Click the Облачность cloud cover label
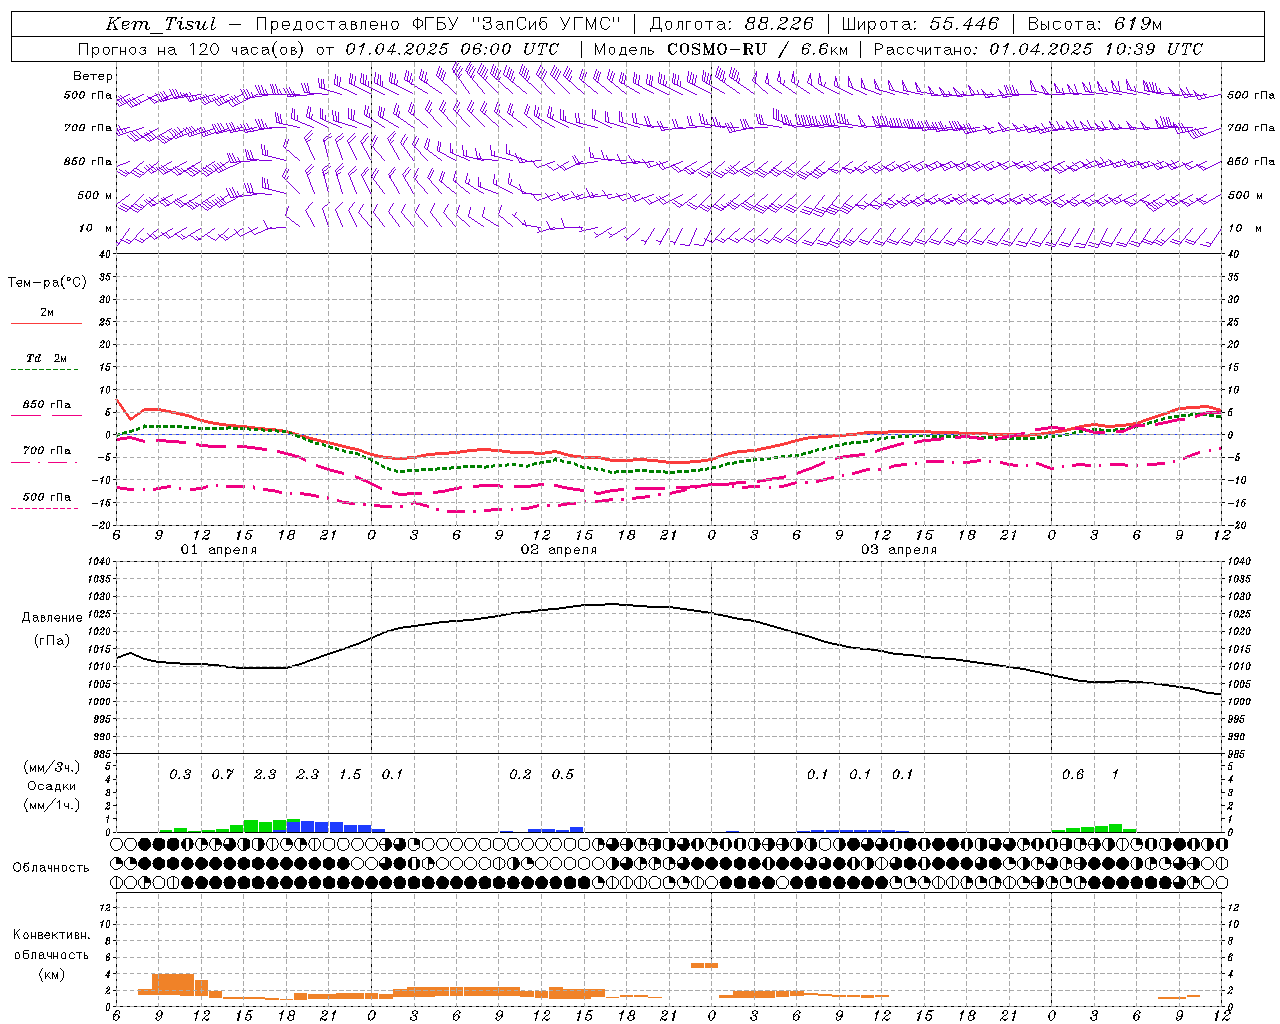The height and width of the screenshot is (1024, 1280). [51, 868]
